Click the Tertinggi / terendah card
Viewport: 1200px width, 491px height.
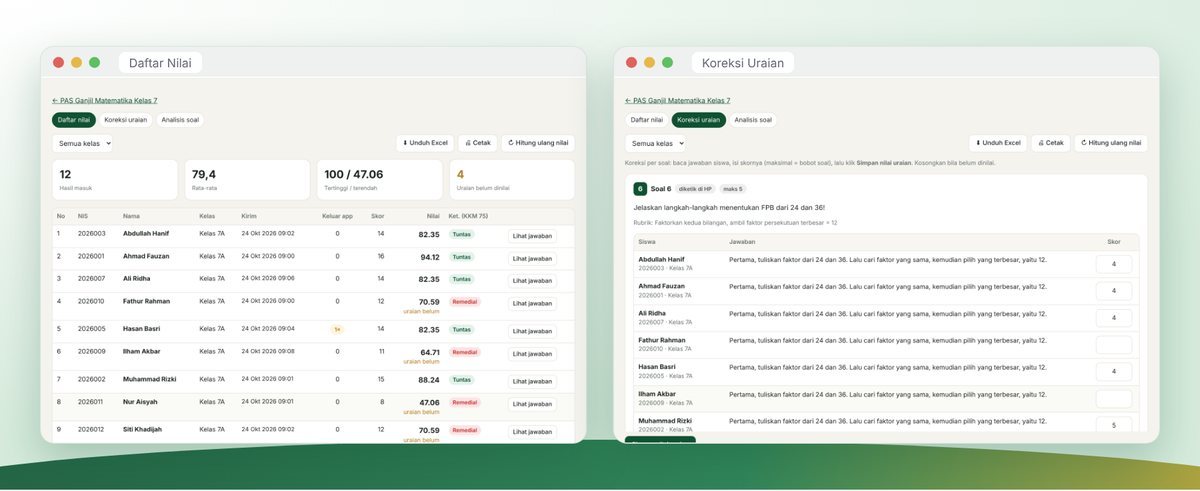click(380, 179)
